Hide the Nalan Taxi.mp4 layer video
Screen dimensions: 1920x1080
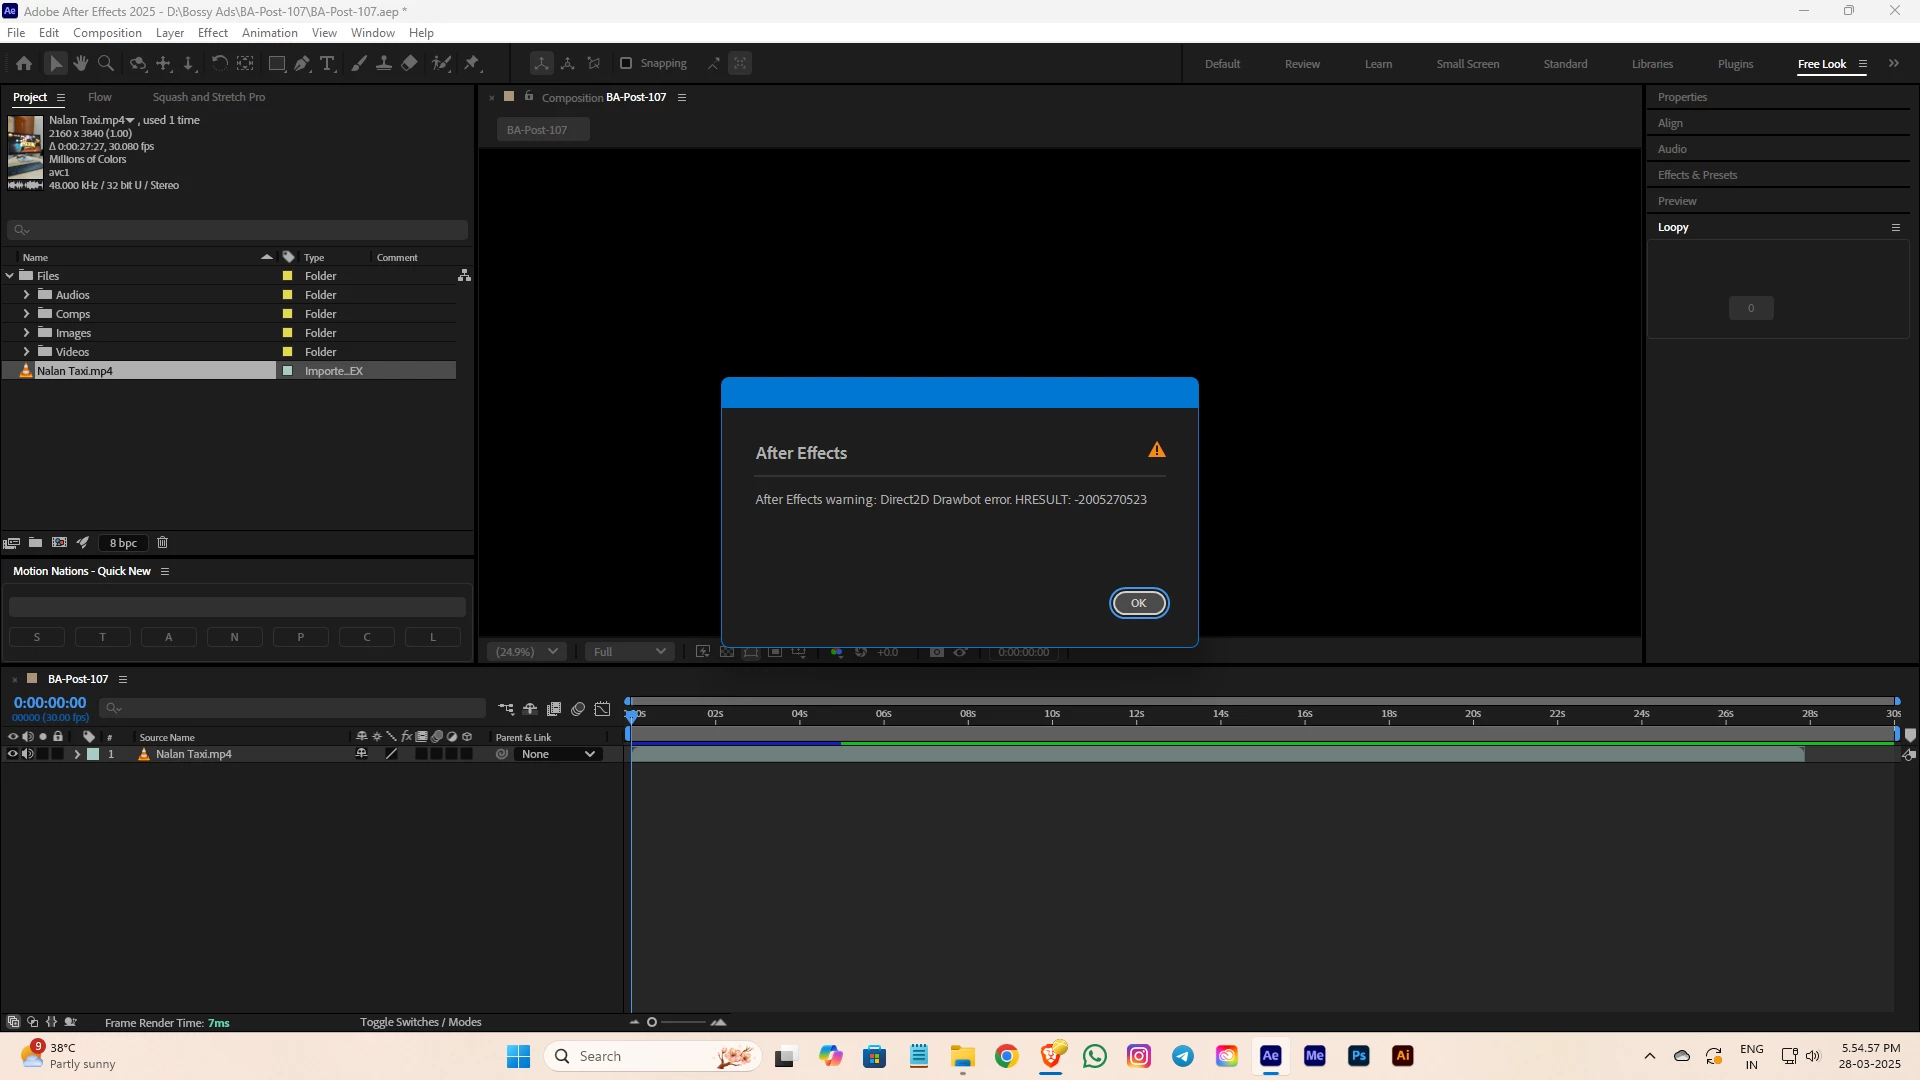coord(12,755)
